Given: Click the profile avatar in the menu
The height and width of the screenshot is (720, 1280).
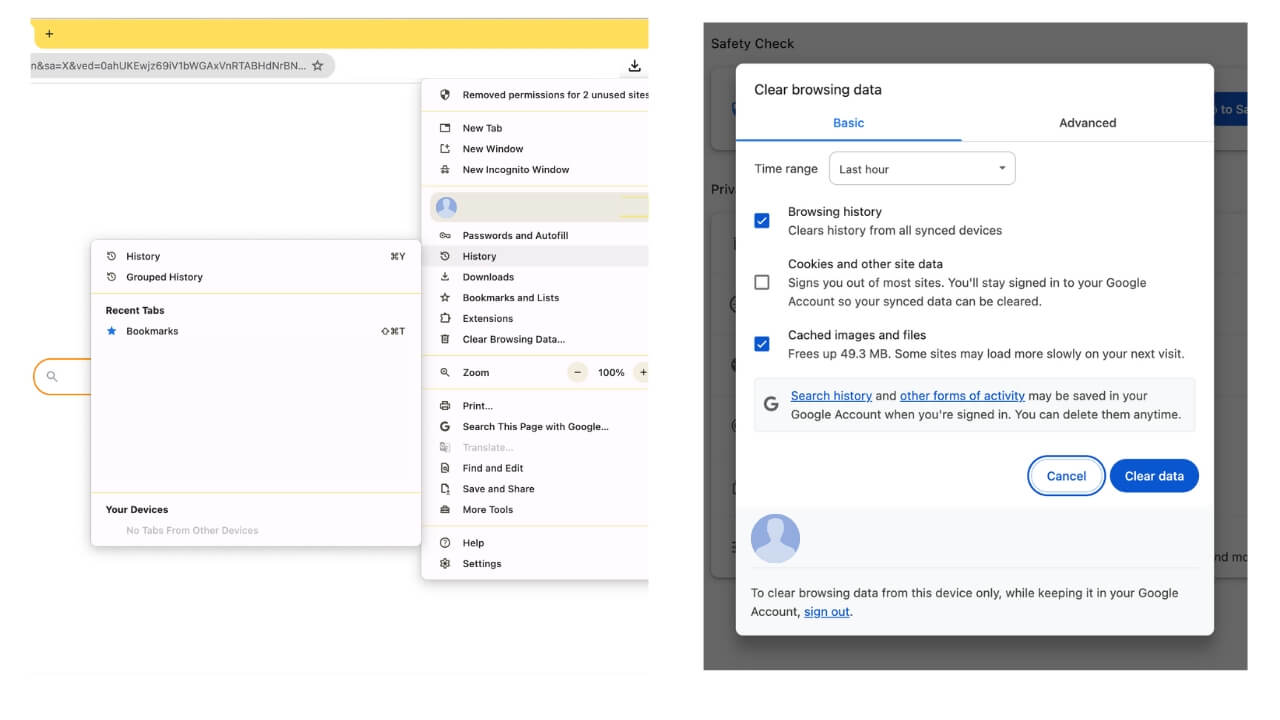Looking at the screenshot, I should tap(446, 207).
